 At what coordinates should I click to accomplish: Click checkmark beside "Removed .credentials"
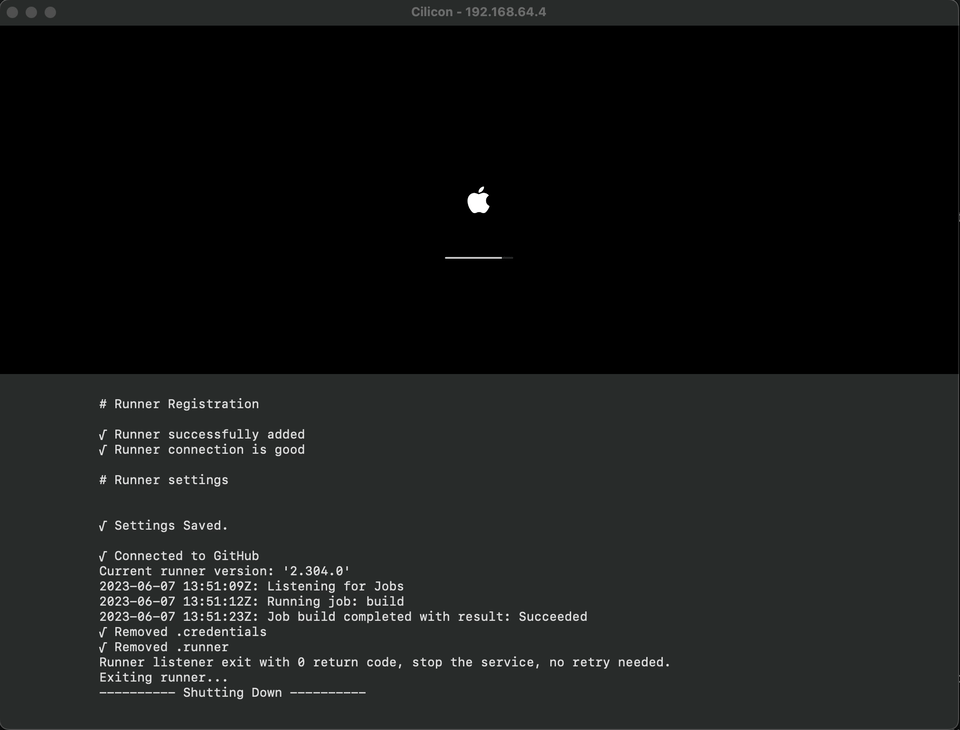[x=103, y=632]
